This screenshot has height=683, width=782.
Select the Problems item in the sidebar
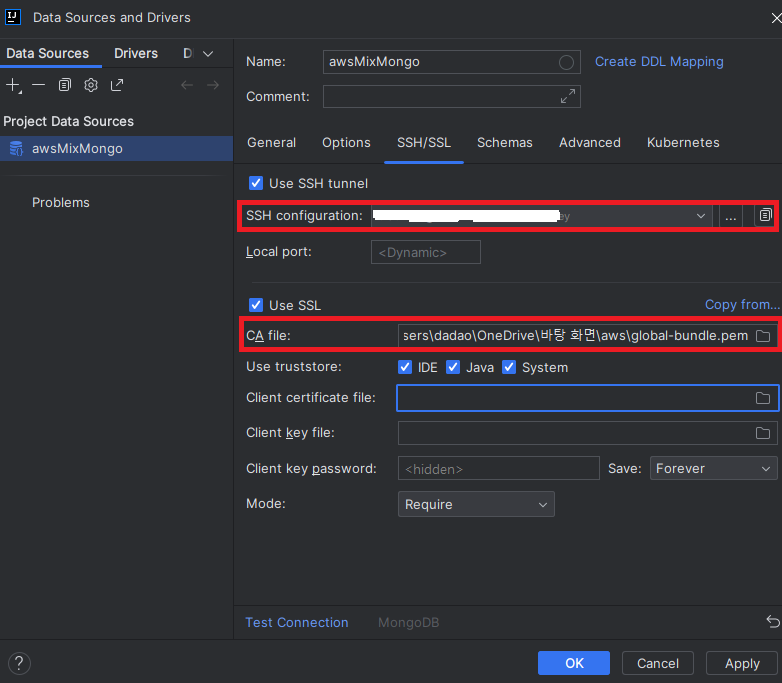click(61, 203)
